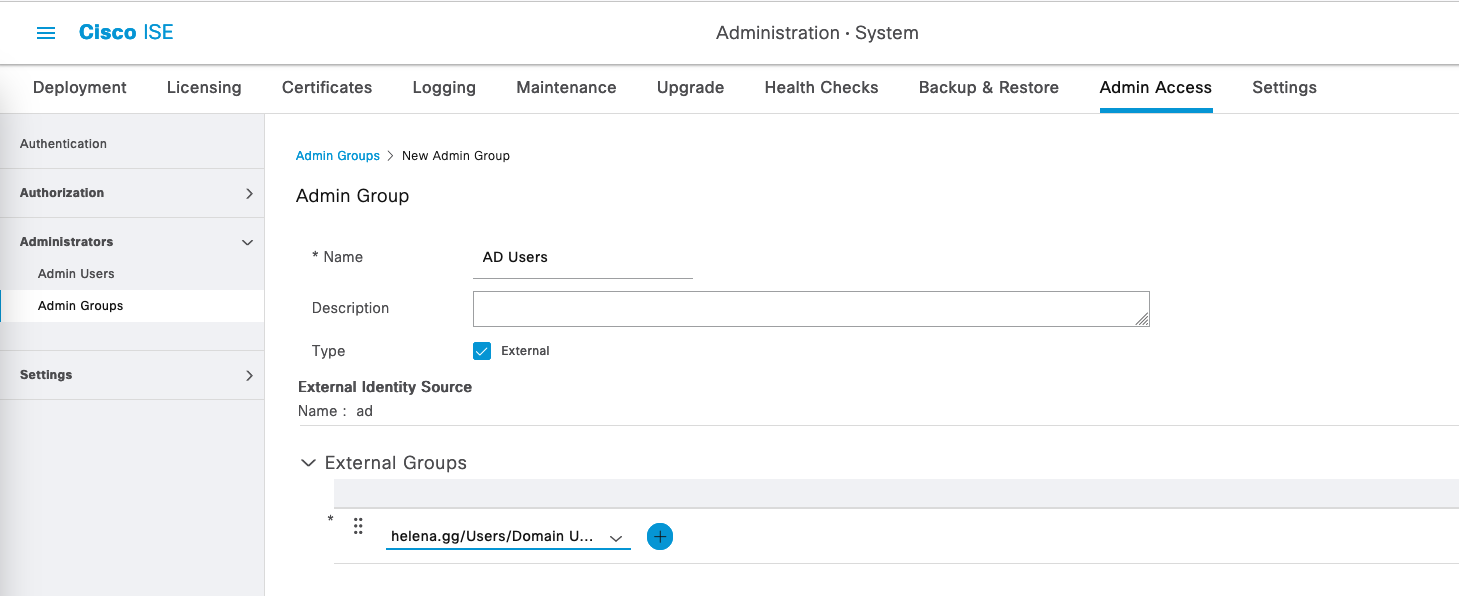Open the helena.gg/Users/Domain group dropdown
This screenshot has width=1459, height=596.
click(x=508, y=537)
